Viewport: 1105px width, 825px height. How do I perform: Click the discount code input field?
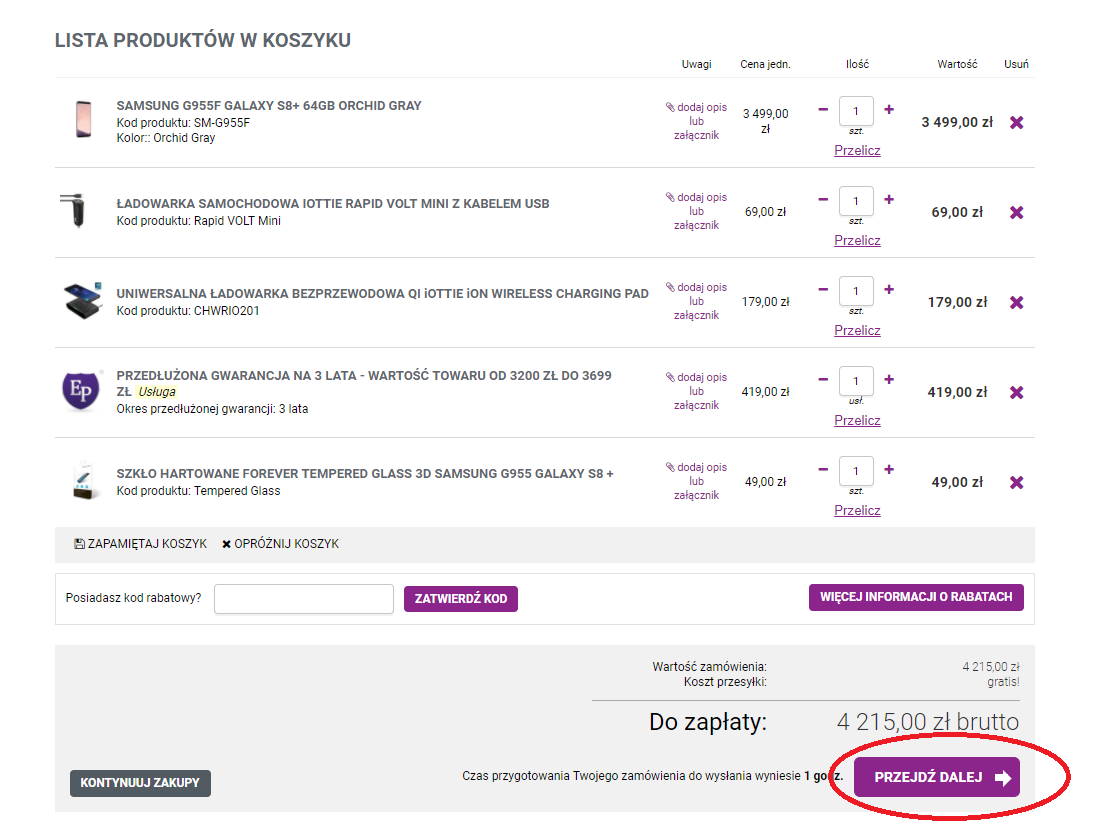point(304,599)
